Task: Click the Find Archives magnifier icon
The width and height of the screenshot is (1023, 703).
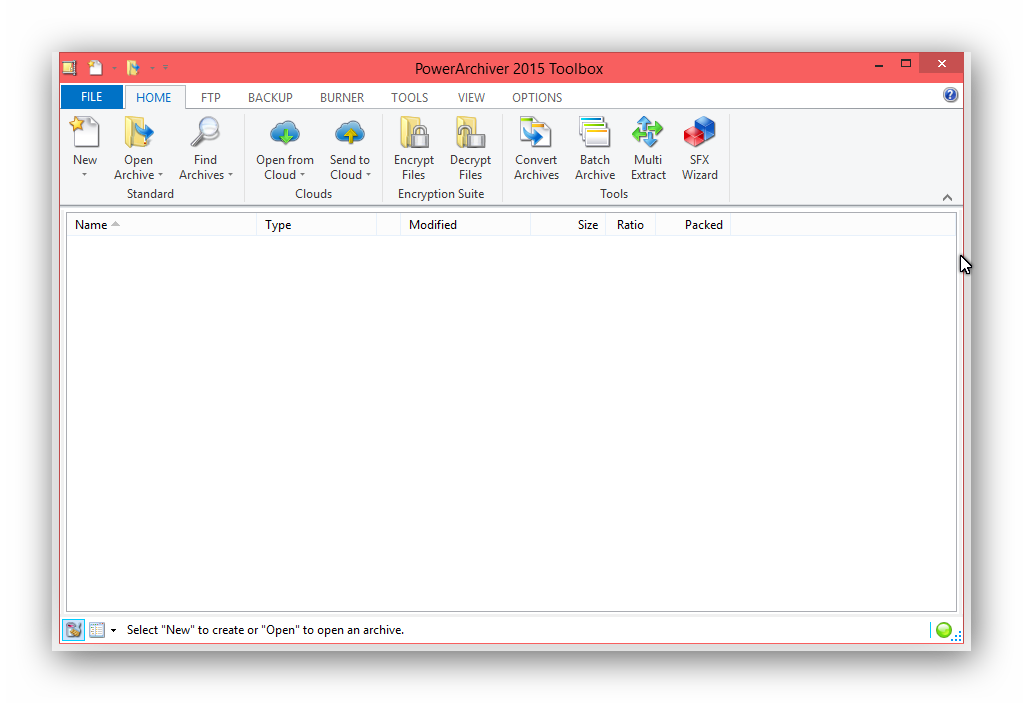Action: point(205,132)
